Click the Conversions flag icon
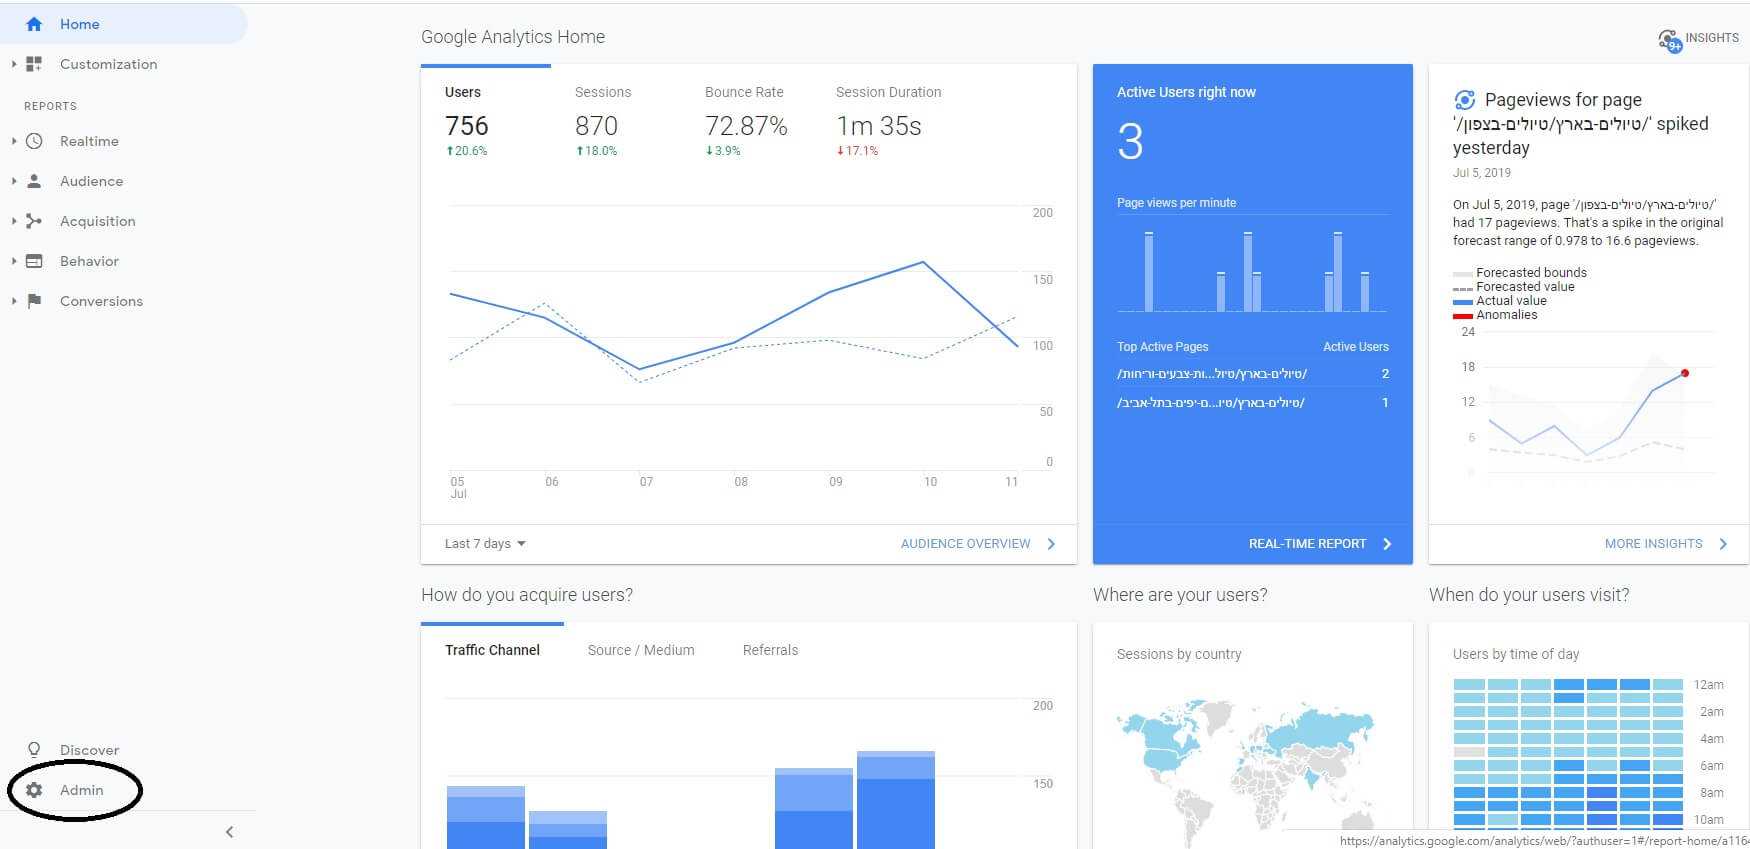The width and height of the screenshot is (1750, 849). (x=34, y=301)
